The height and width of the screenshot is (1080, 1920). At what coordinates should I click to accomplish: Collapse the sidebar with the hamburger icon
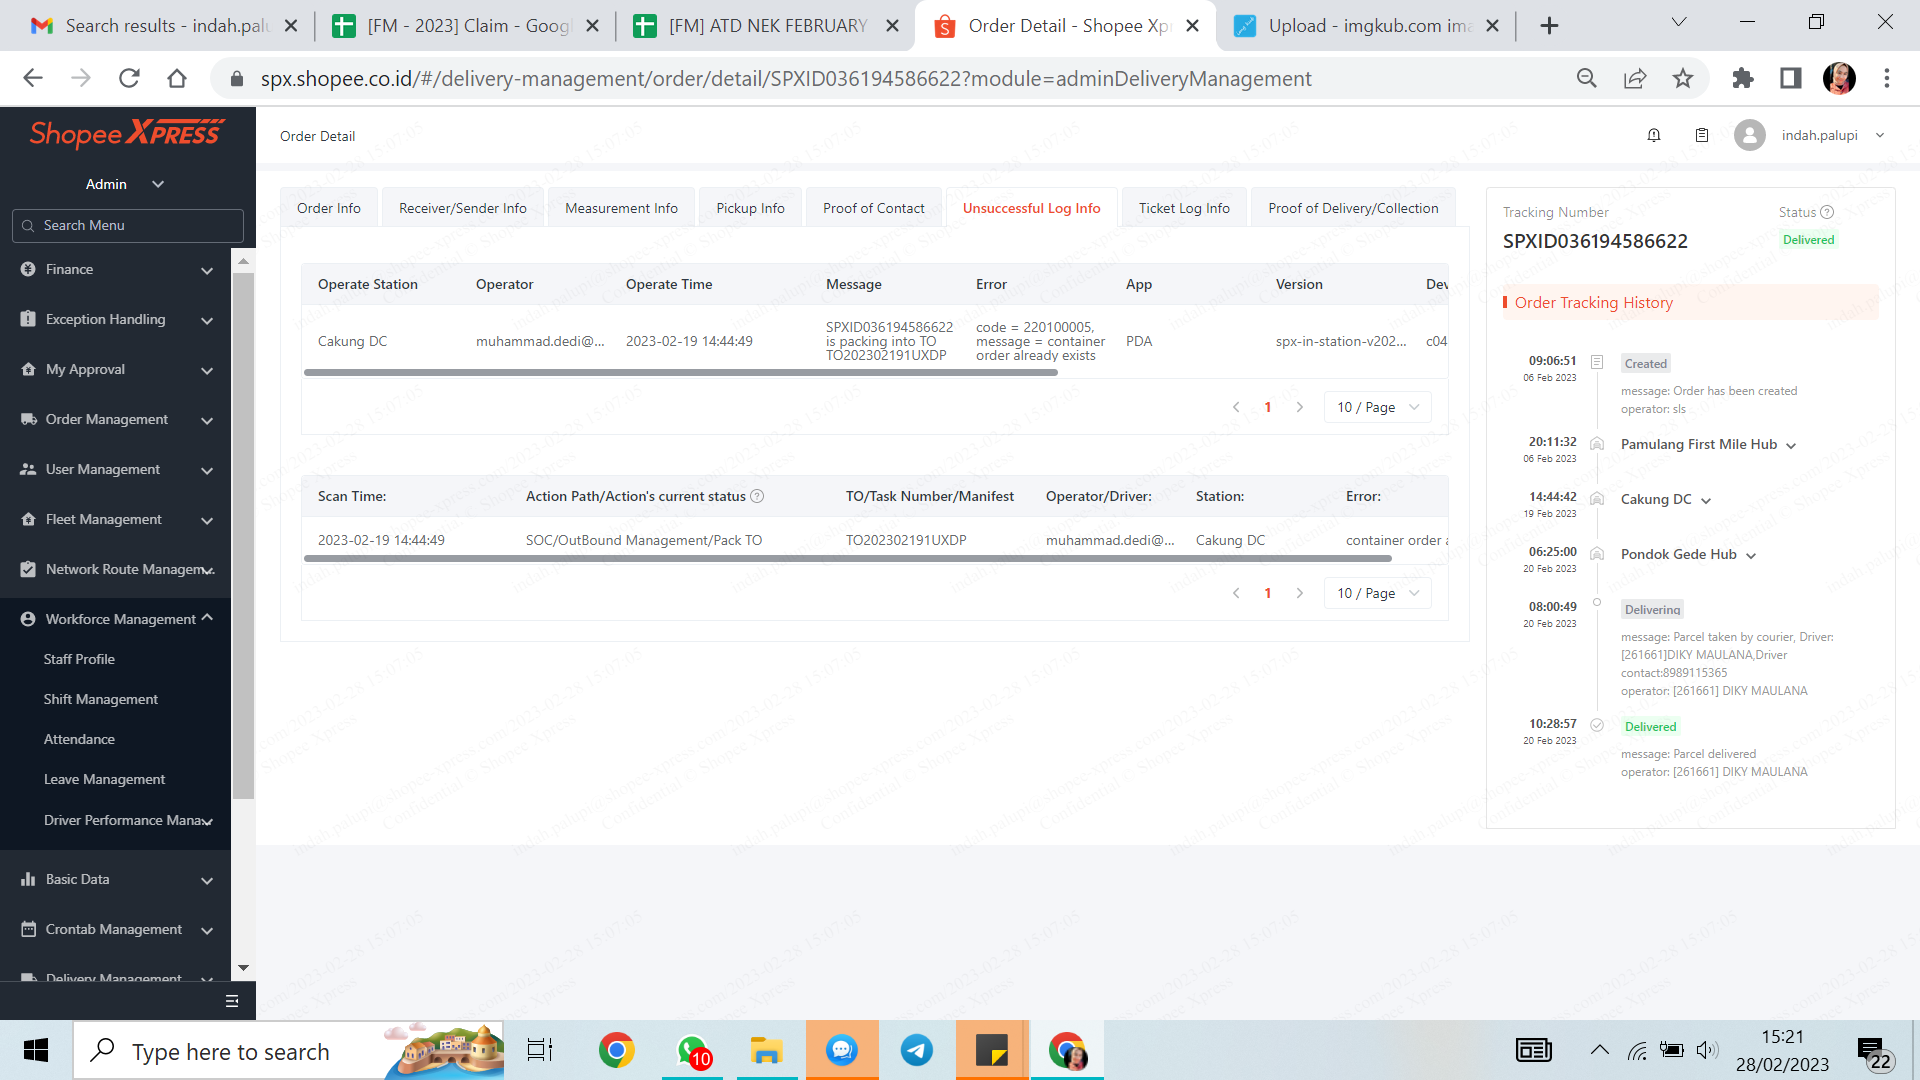(x=232, y=1001)
